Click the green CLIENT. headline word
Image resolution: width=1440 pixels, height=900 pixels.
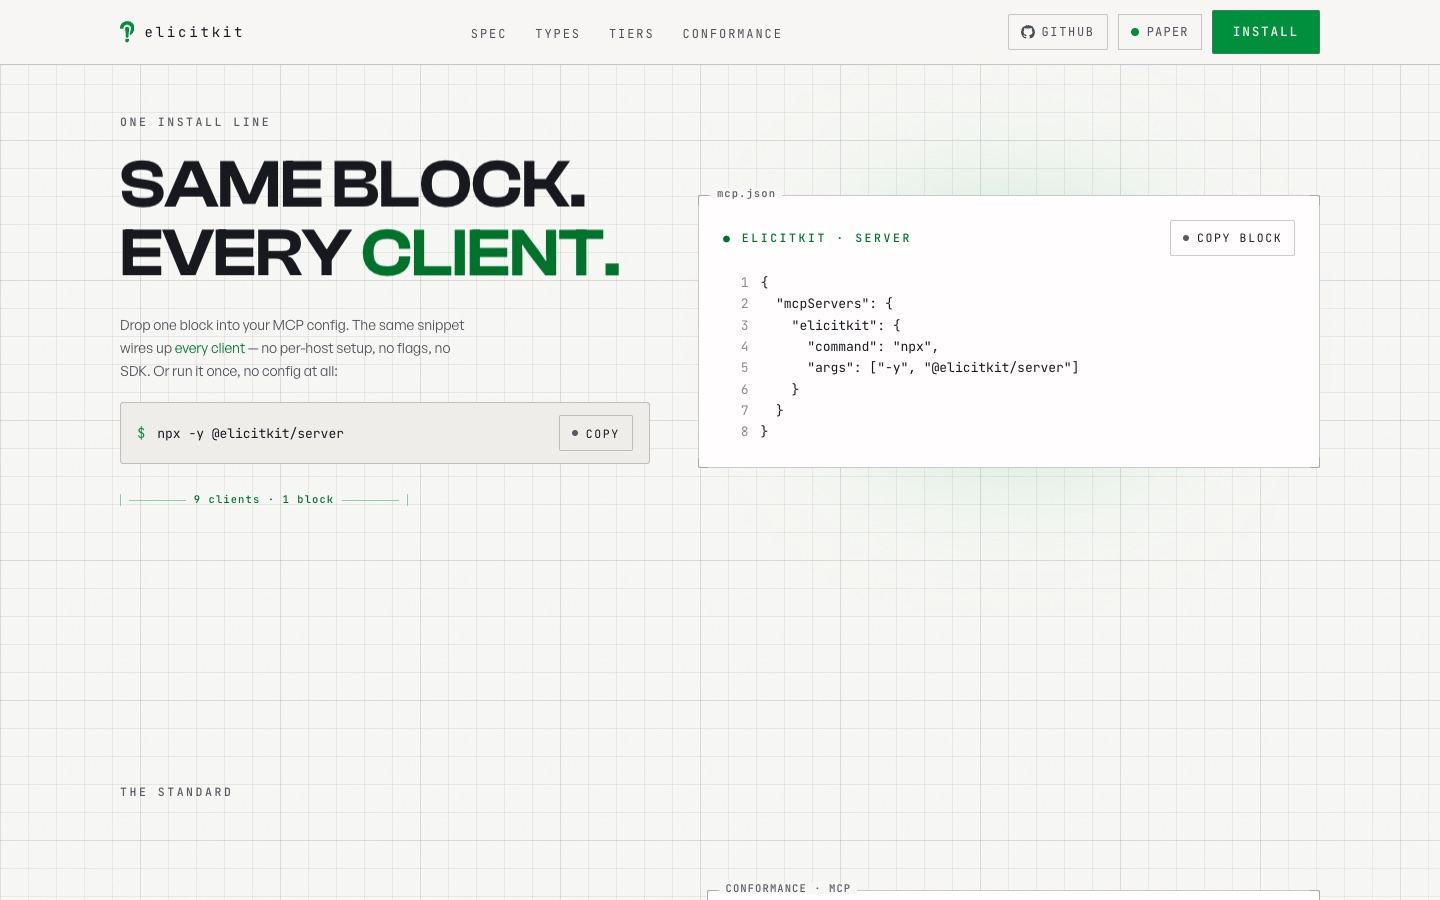pos(490,252)
